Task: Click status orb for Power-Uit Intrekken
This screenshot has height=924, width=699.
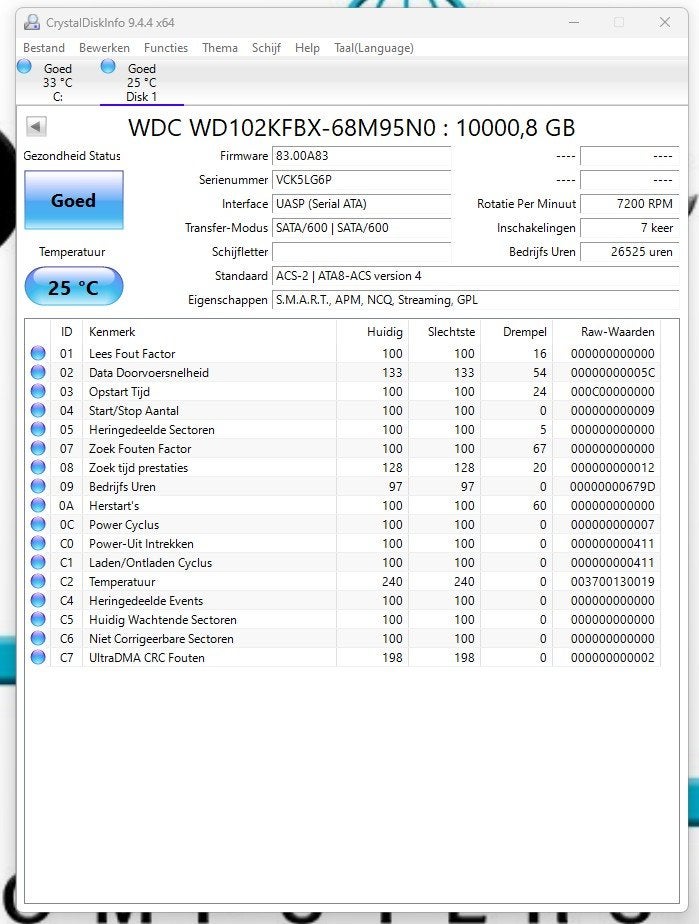Action: (38, 543)
